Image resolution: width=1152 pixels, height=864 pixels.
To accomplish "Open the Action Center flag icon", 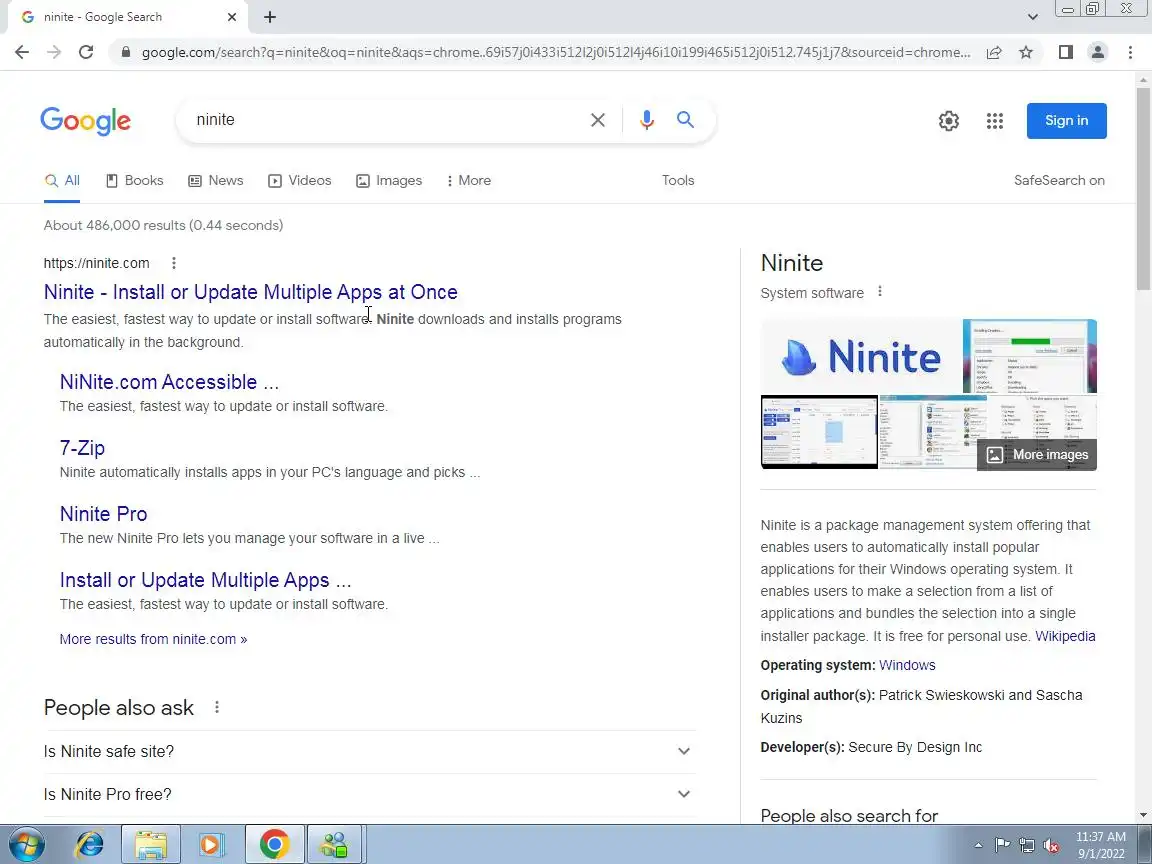I will [x=1002, y=846].
